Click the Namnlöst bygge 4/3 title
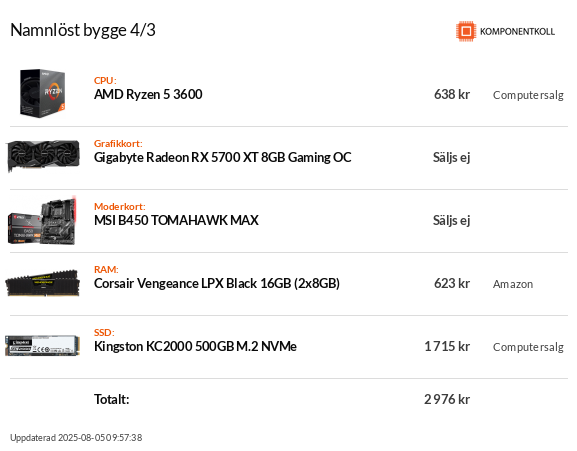The width and height of the screenshot is (577, 451). pyautogui.click(x=83, y=30)
